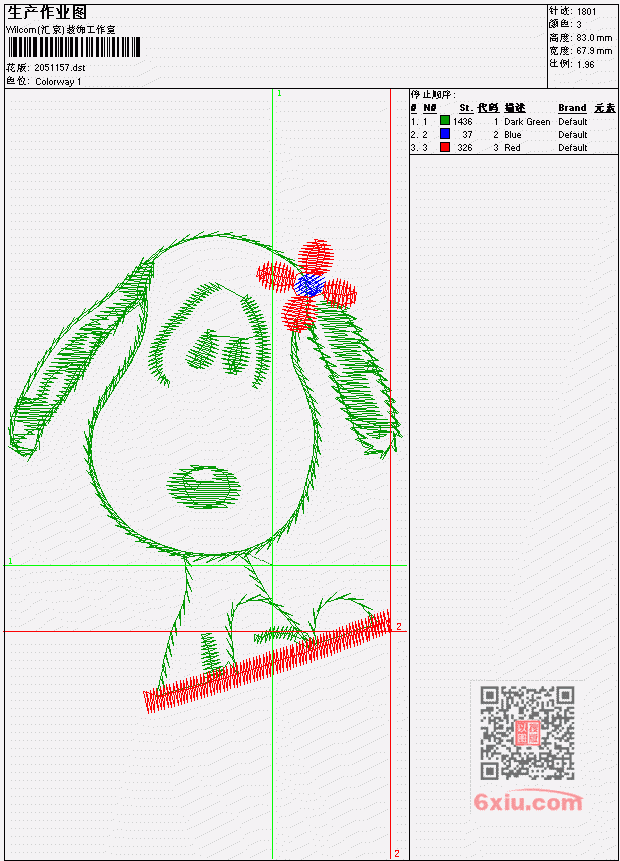Select the 'Blue' description text
This screenshot has height=861, width=620.
(x=512, y=135)
